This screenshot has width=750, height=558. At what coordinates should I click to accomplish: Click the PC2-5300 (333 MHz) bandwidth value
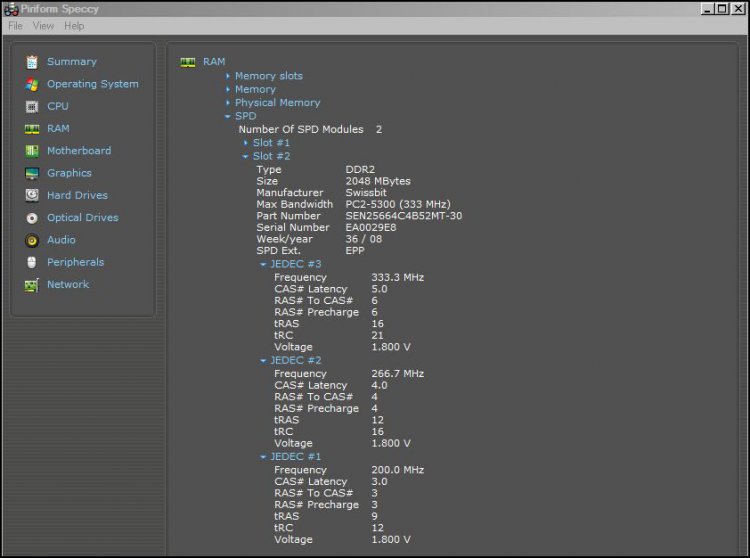pos(398,204)
